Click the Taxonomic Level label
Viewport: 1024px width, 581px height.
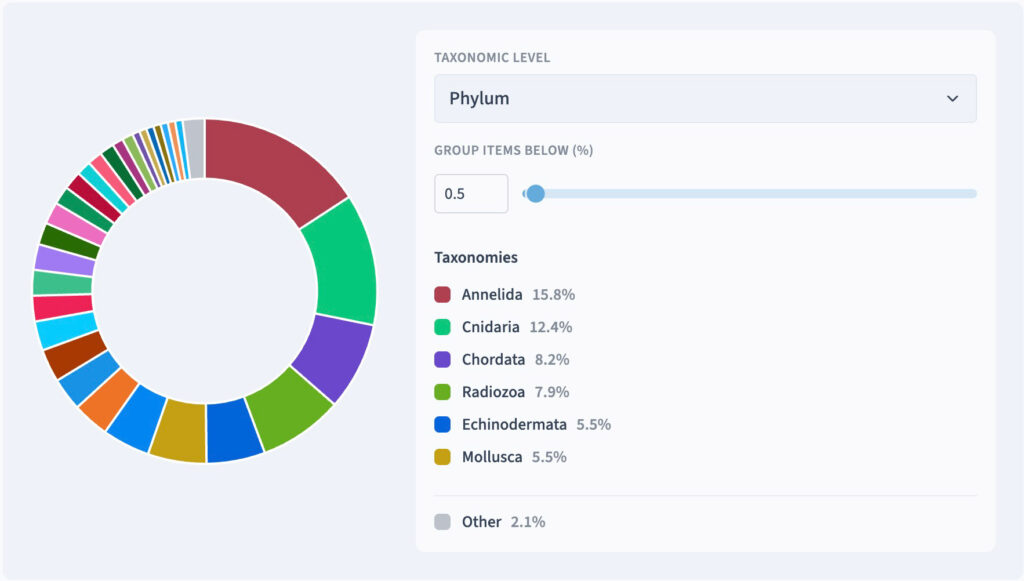point(492,57)
